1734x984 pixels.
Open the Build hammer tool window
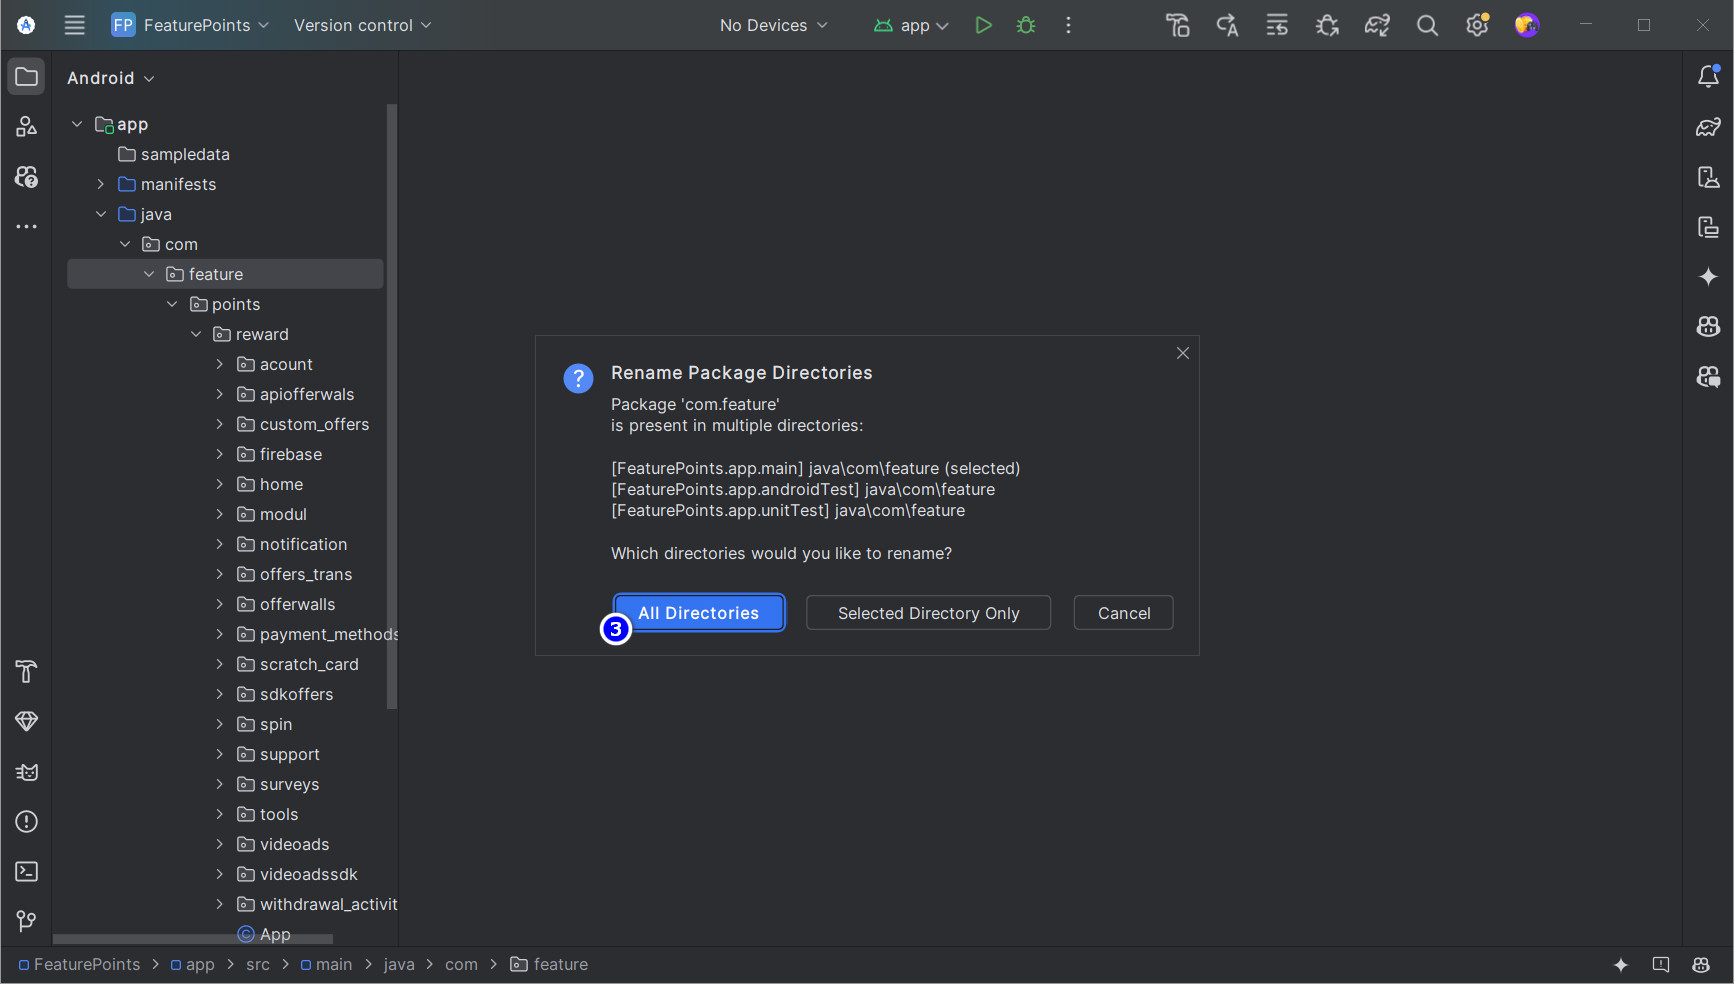point(27,672)
